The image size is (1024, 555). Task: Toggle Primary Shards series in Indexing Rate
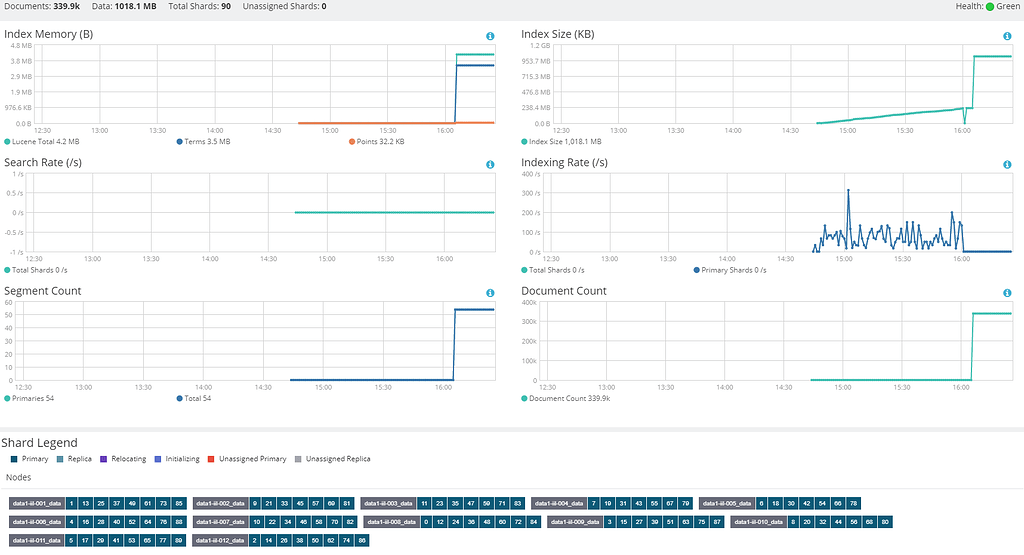coord(729,270)
